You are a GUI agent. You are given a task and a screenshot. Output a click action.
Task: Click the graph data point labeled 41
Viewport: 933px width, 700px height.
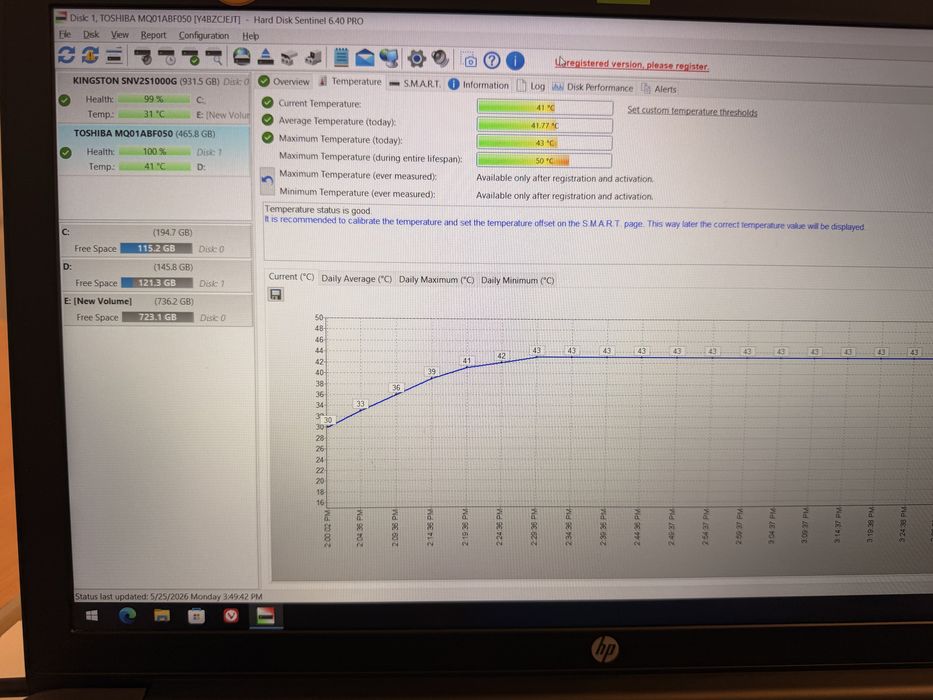point(466,360)
